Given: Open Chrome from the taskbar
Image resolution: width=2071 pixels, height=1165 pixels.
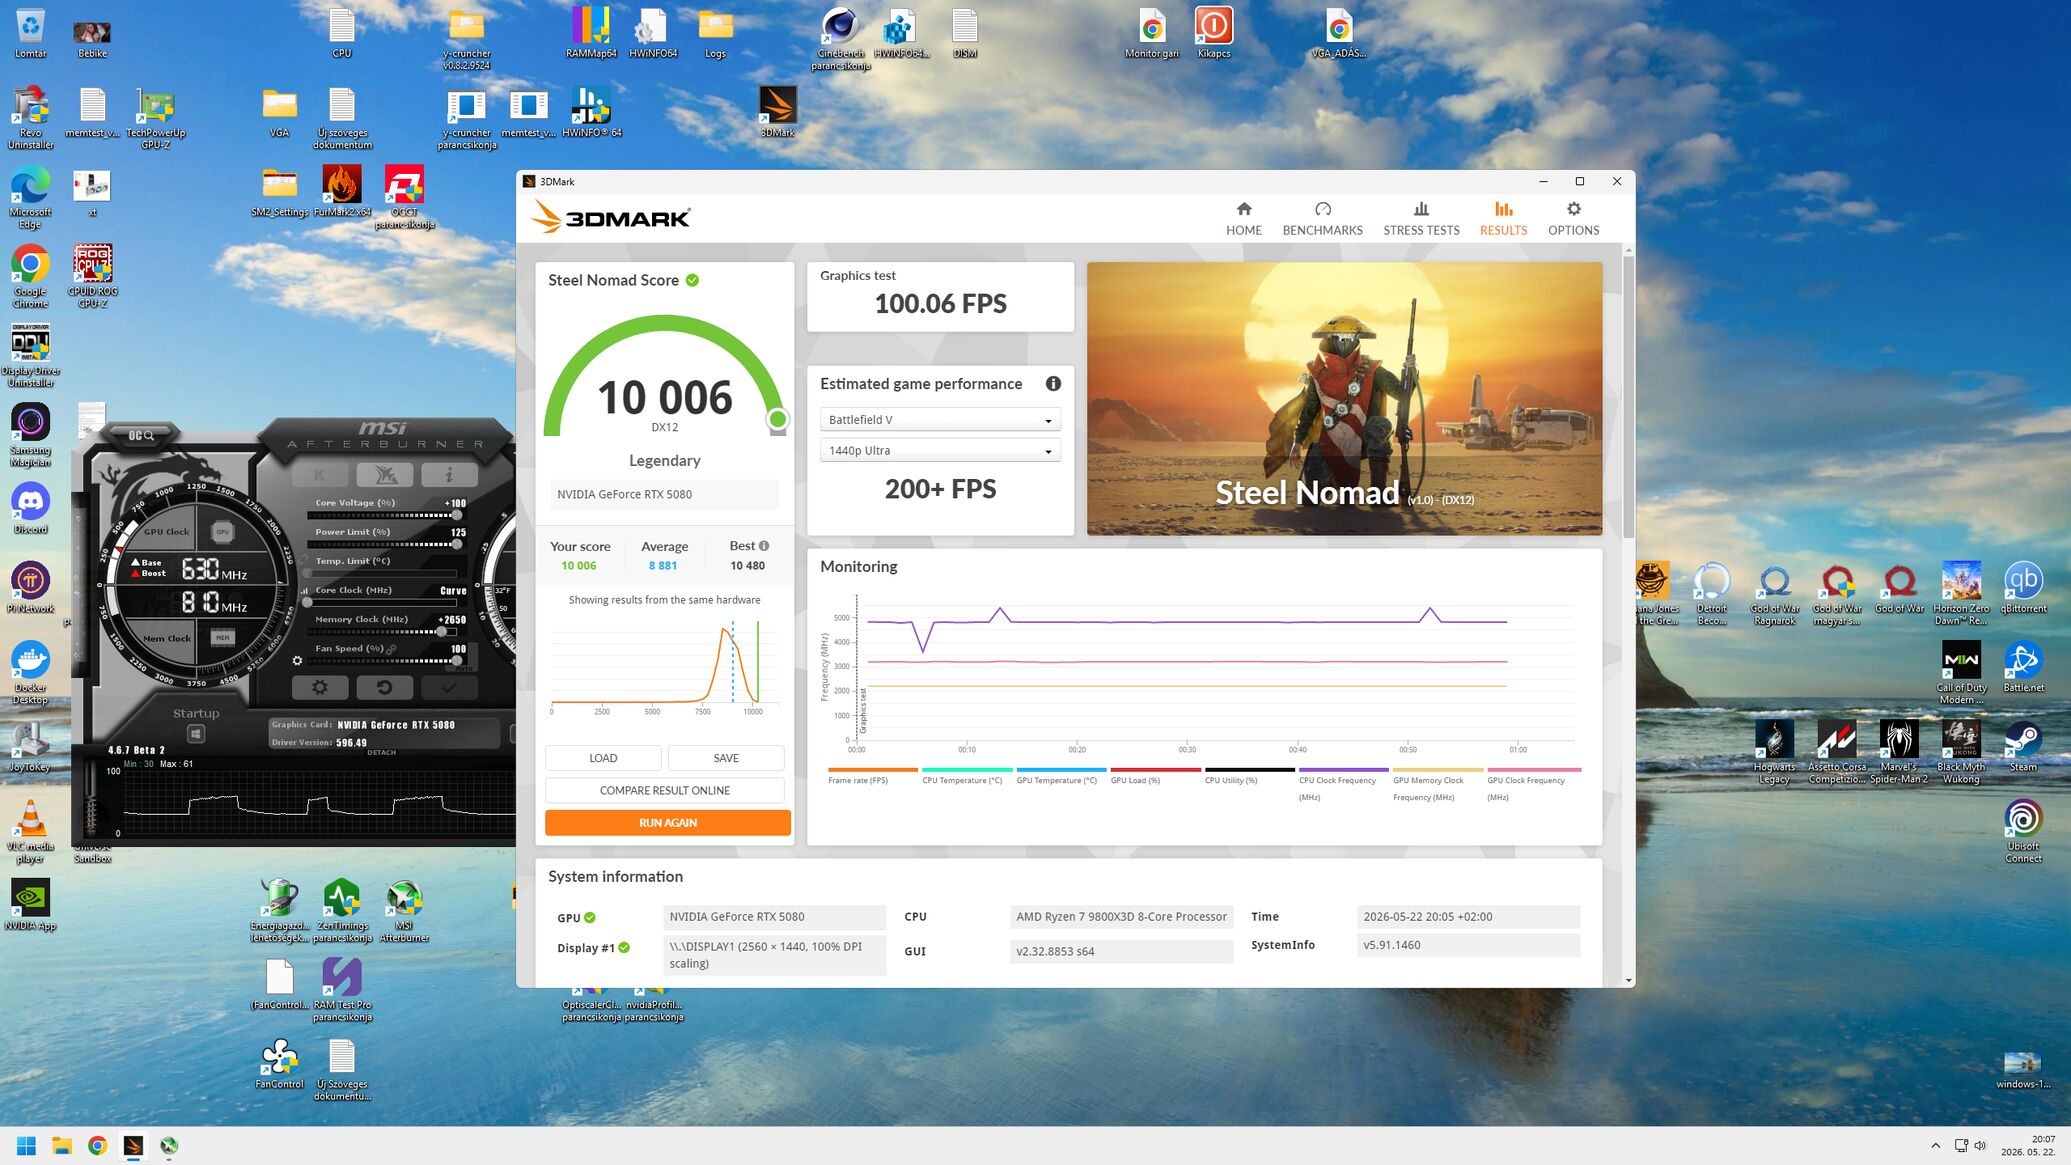Looking at the screenshot, I should click(97, 1146).
